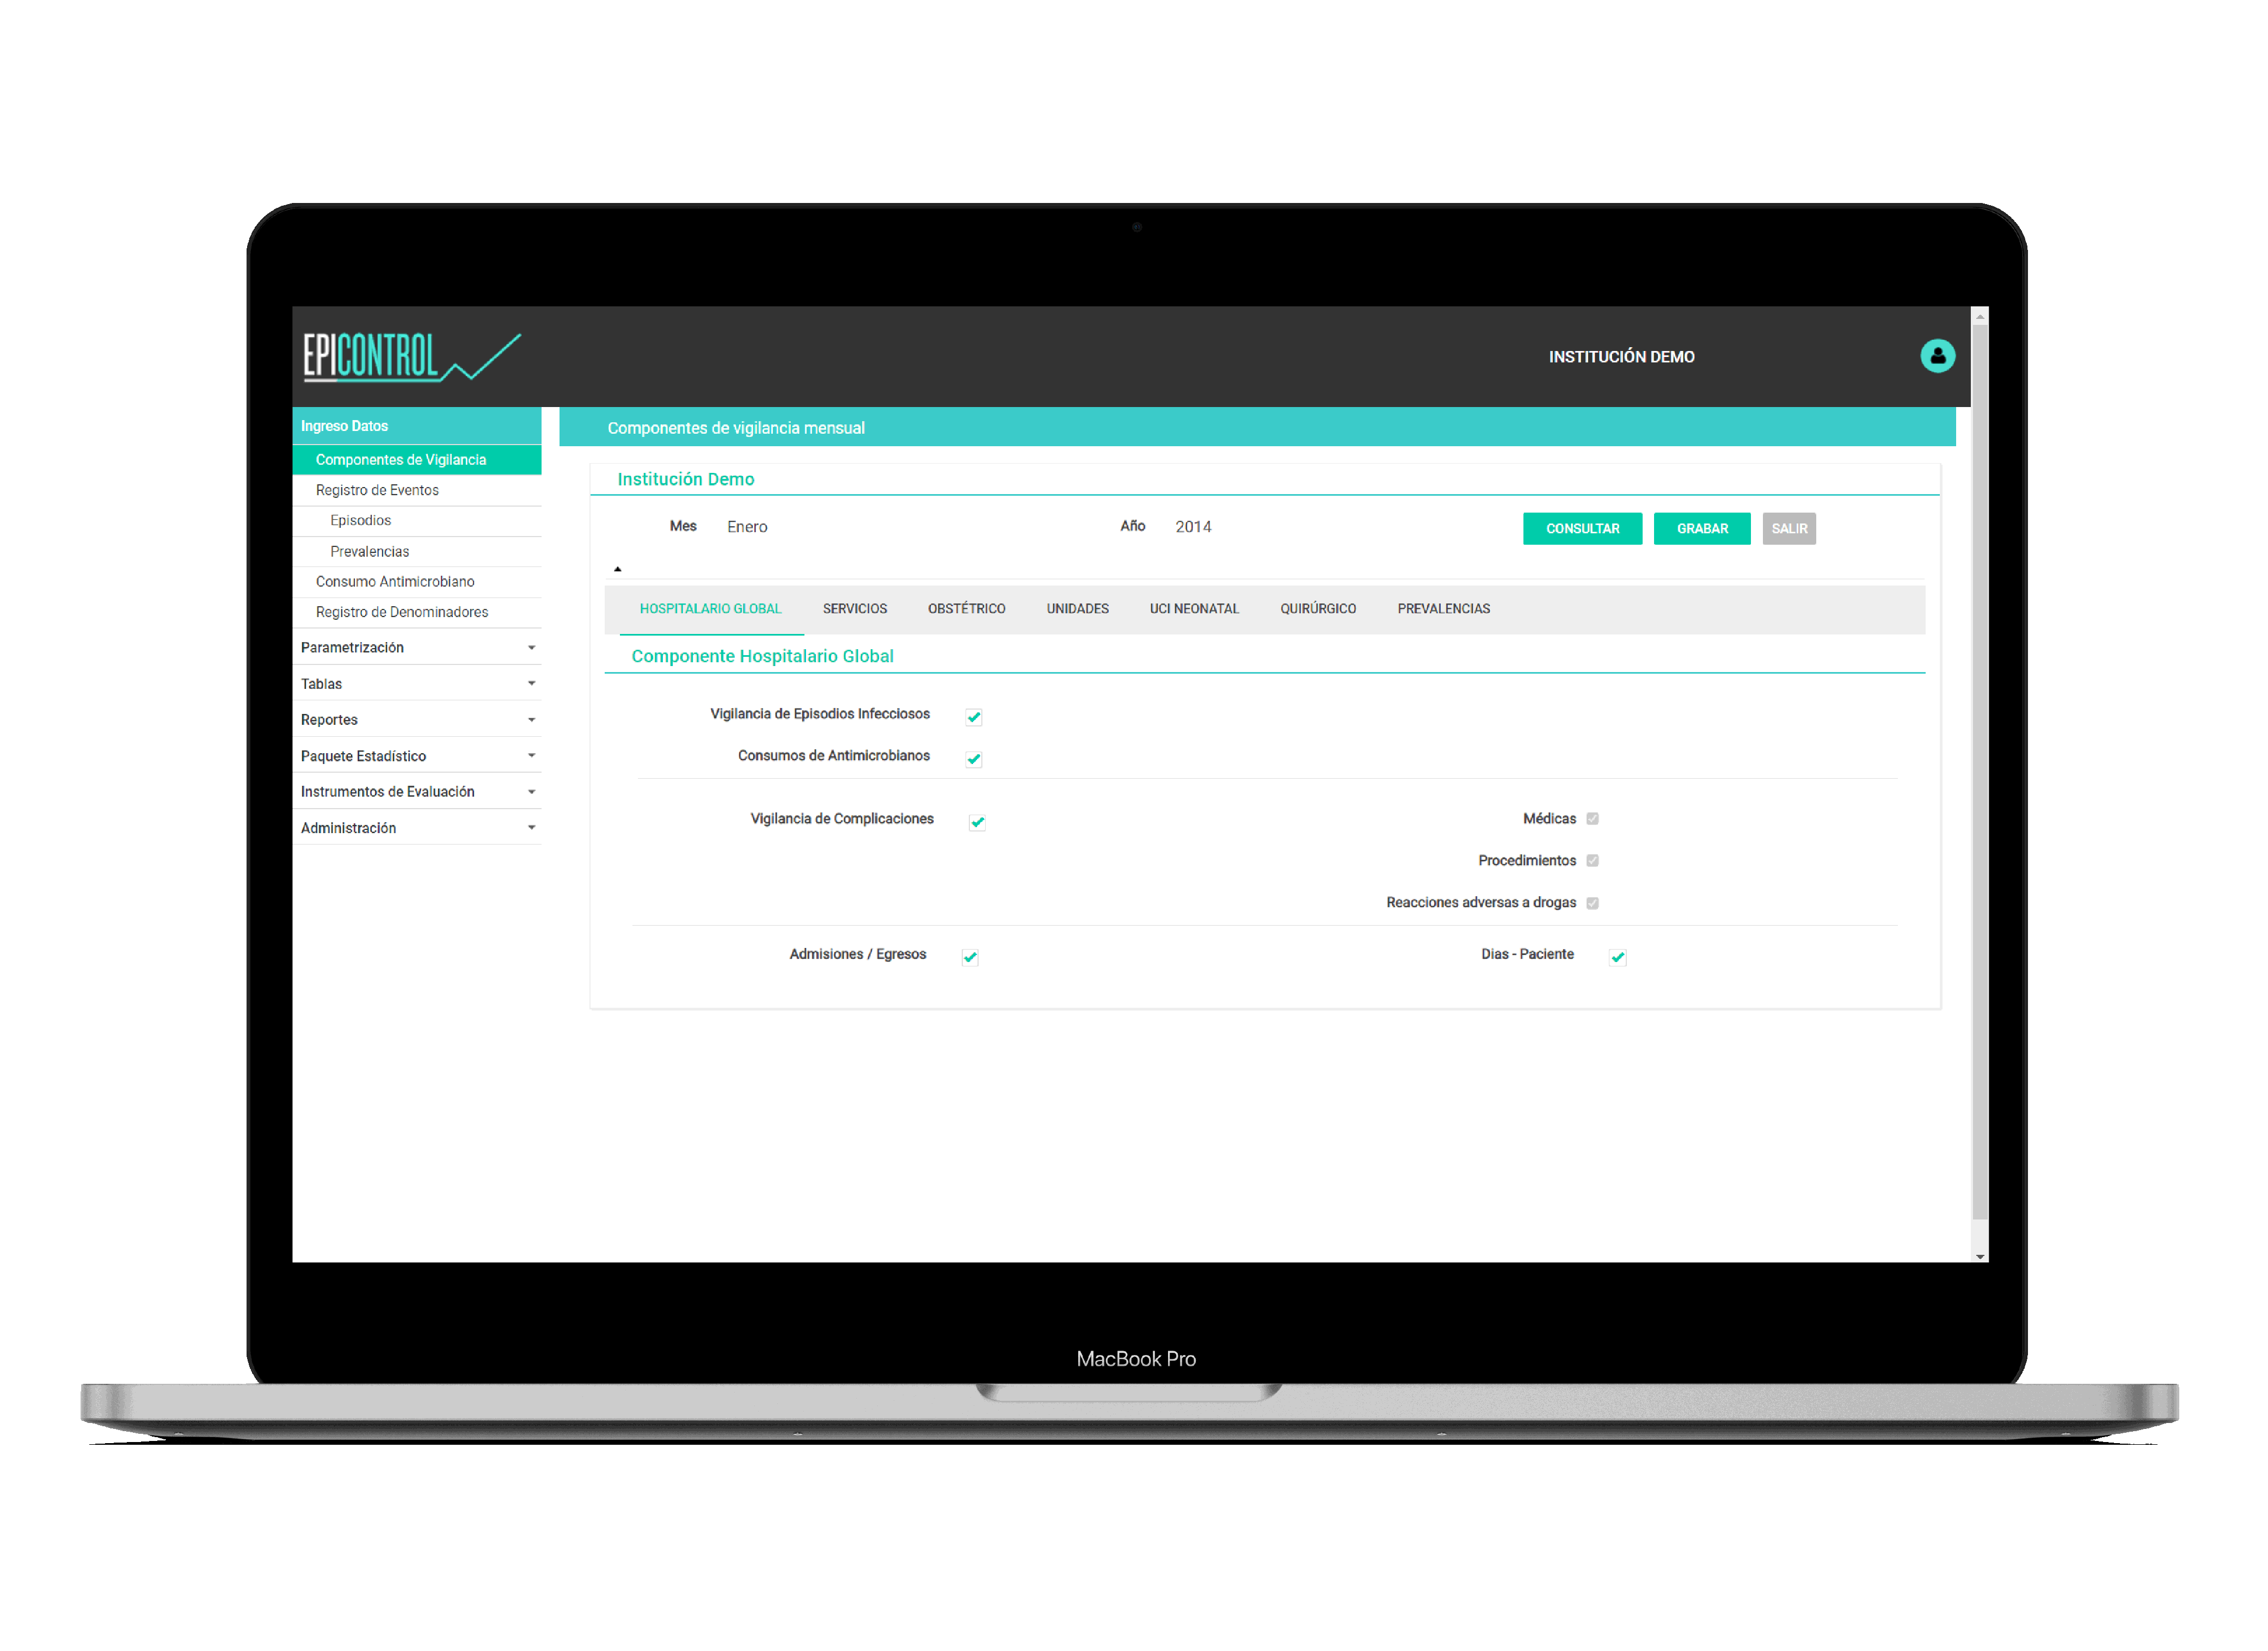The image size is (2268, 1651).
Task: Switch to the Servicios tab
Action: [x=854, y=609]
